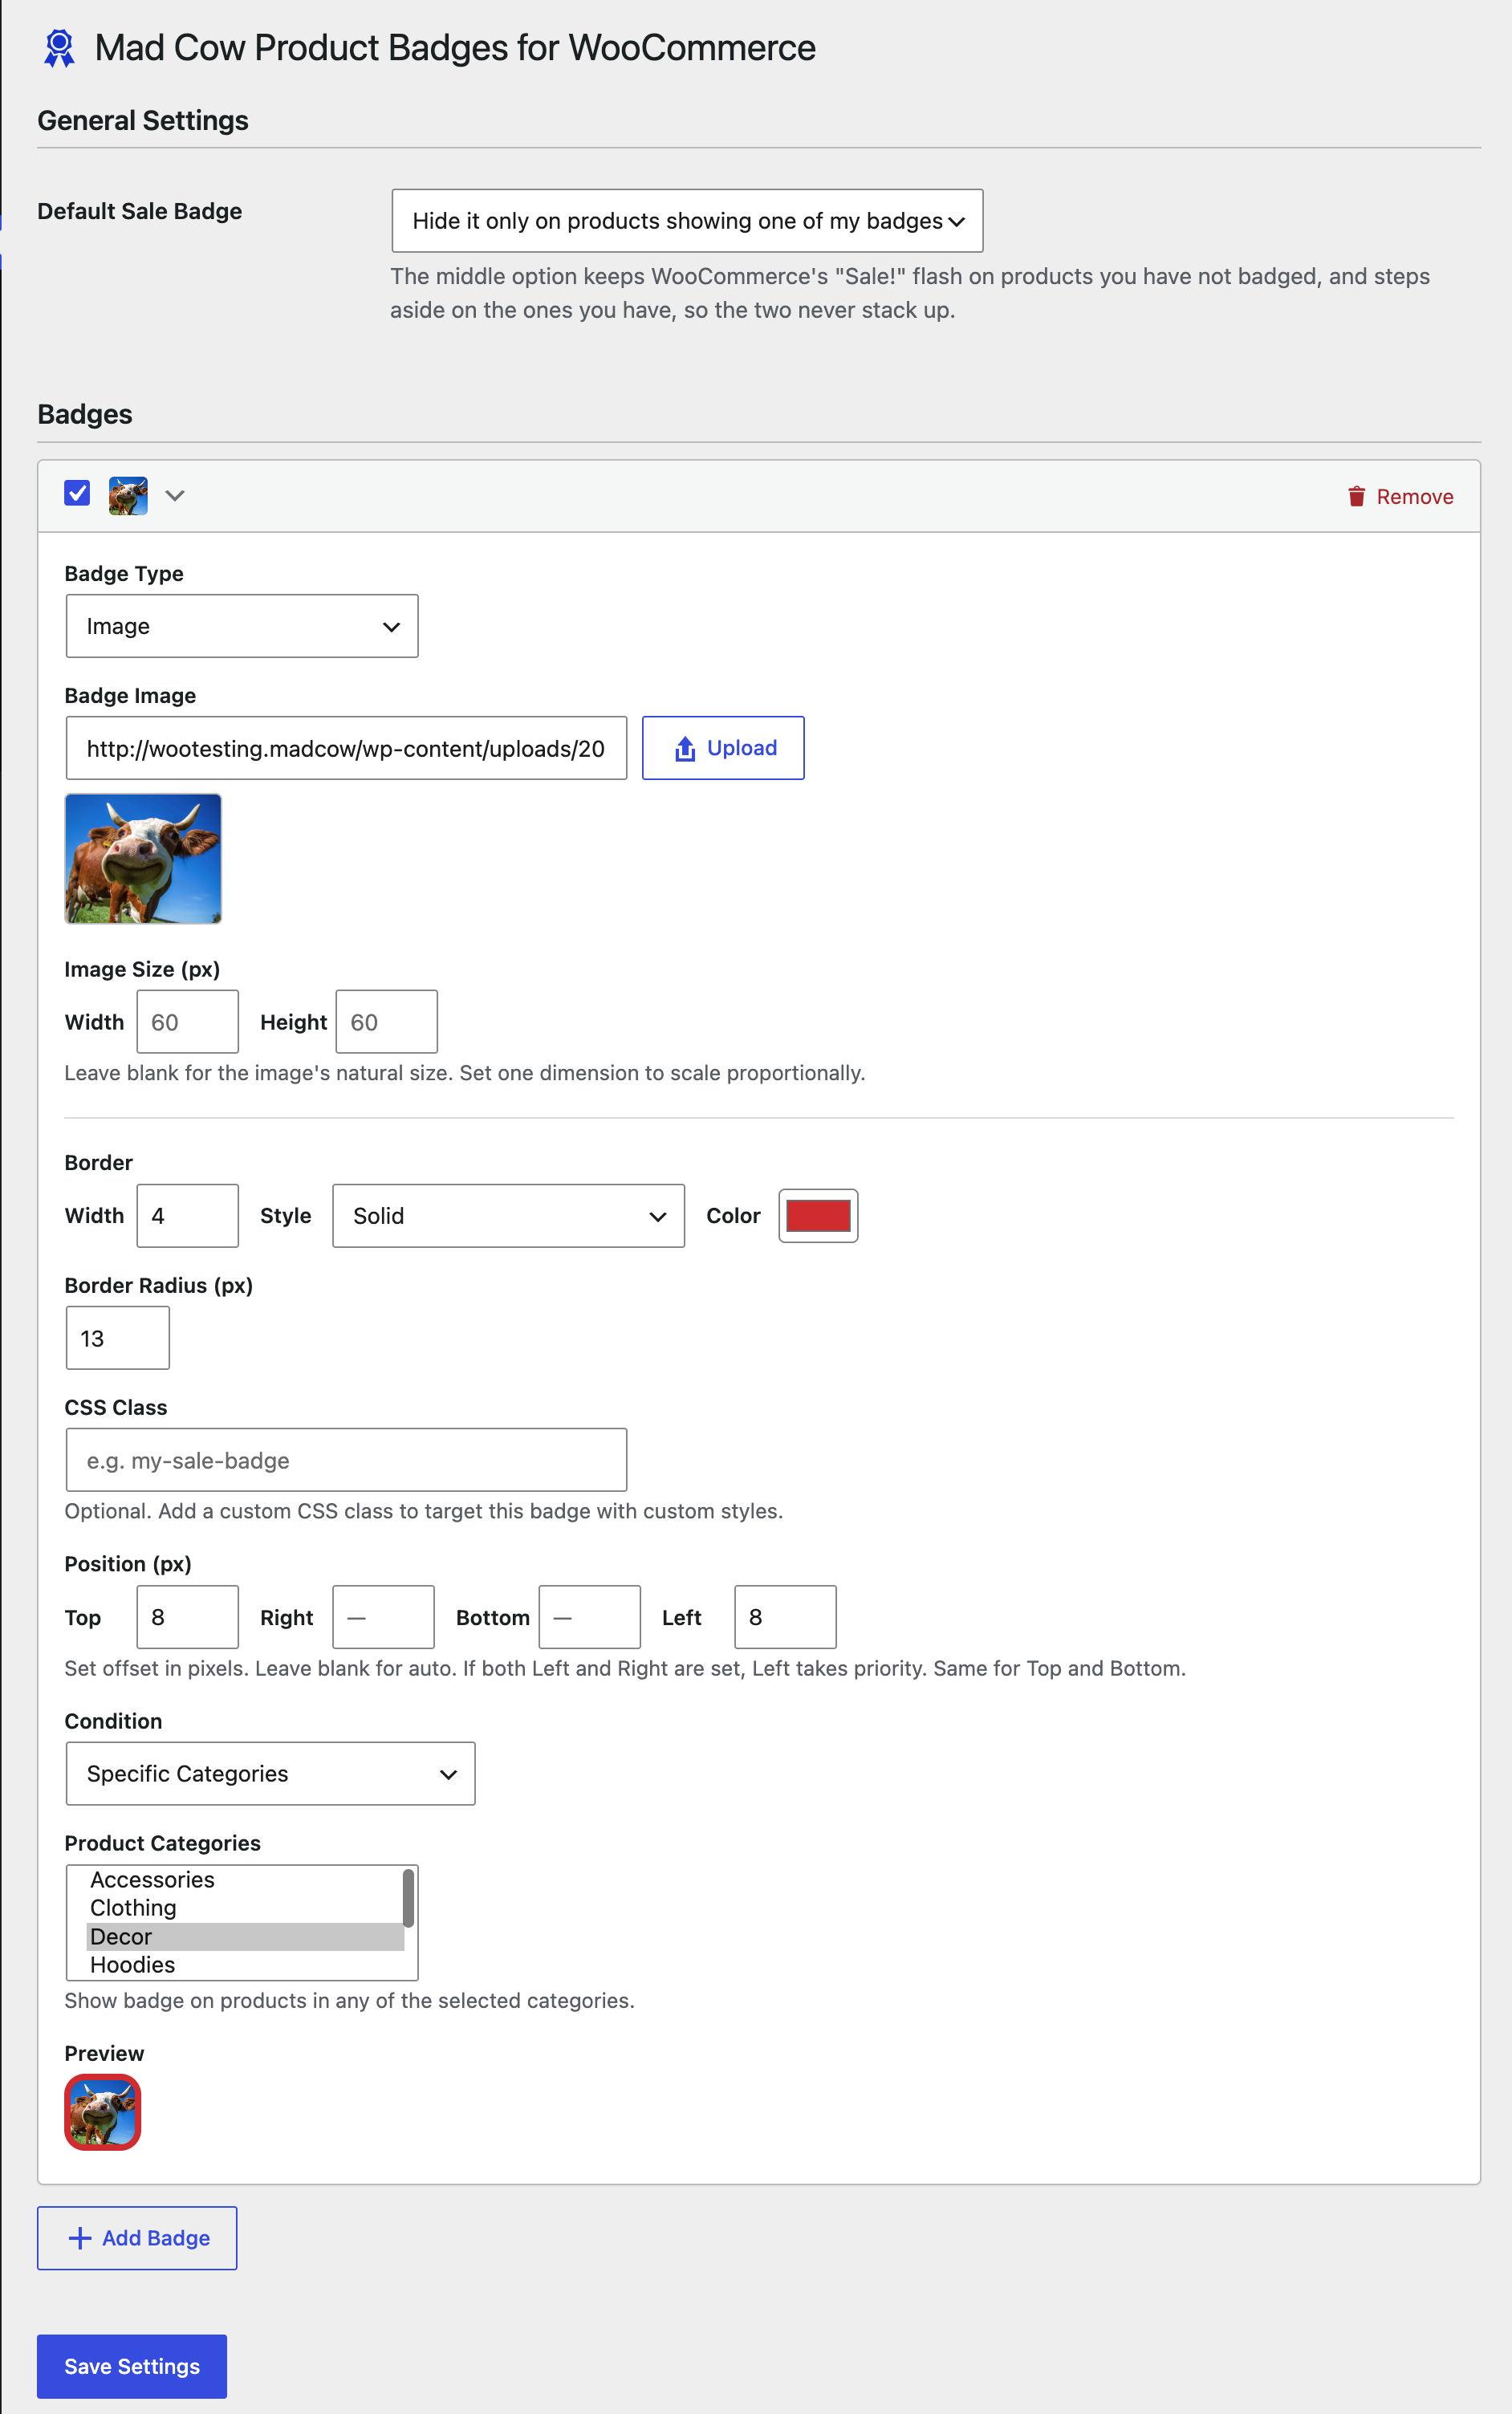The height and width of the screenshot is (2414, 1512).
Task: Select Decor in Product Categories list
Action: (245, 1937)
